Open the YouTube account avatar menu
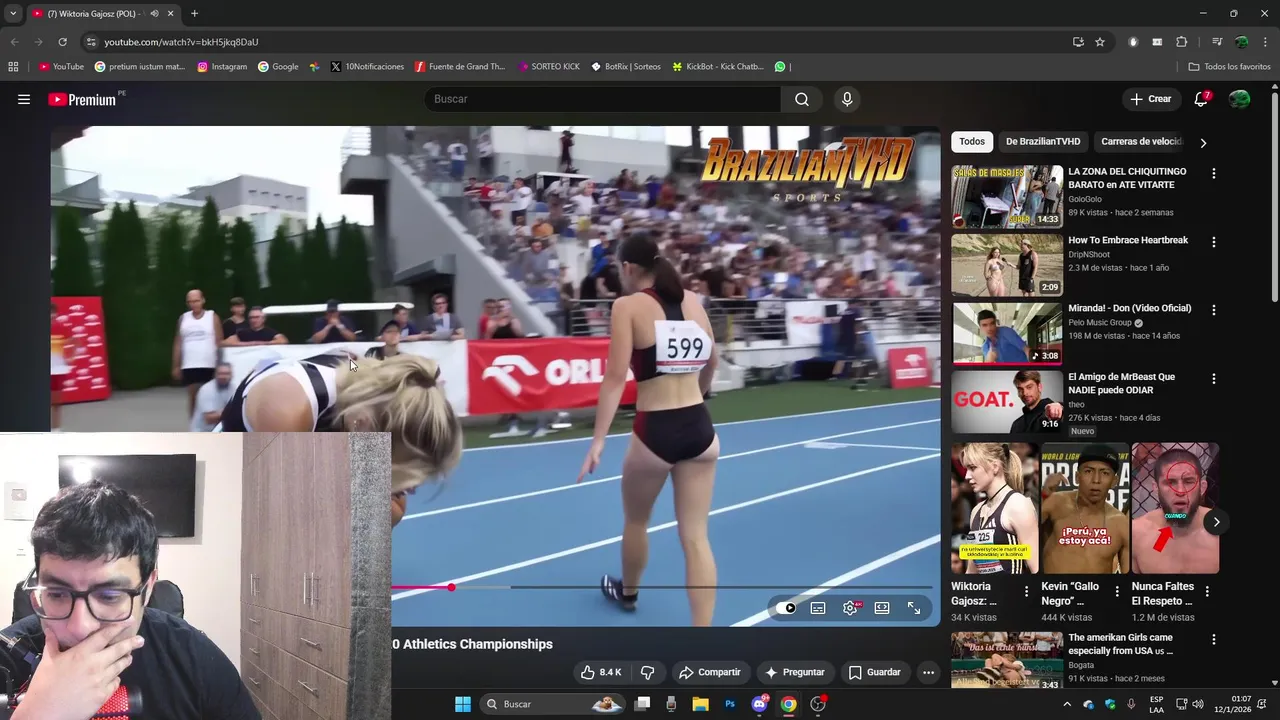 click(x=1239, y=99)
